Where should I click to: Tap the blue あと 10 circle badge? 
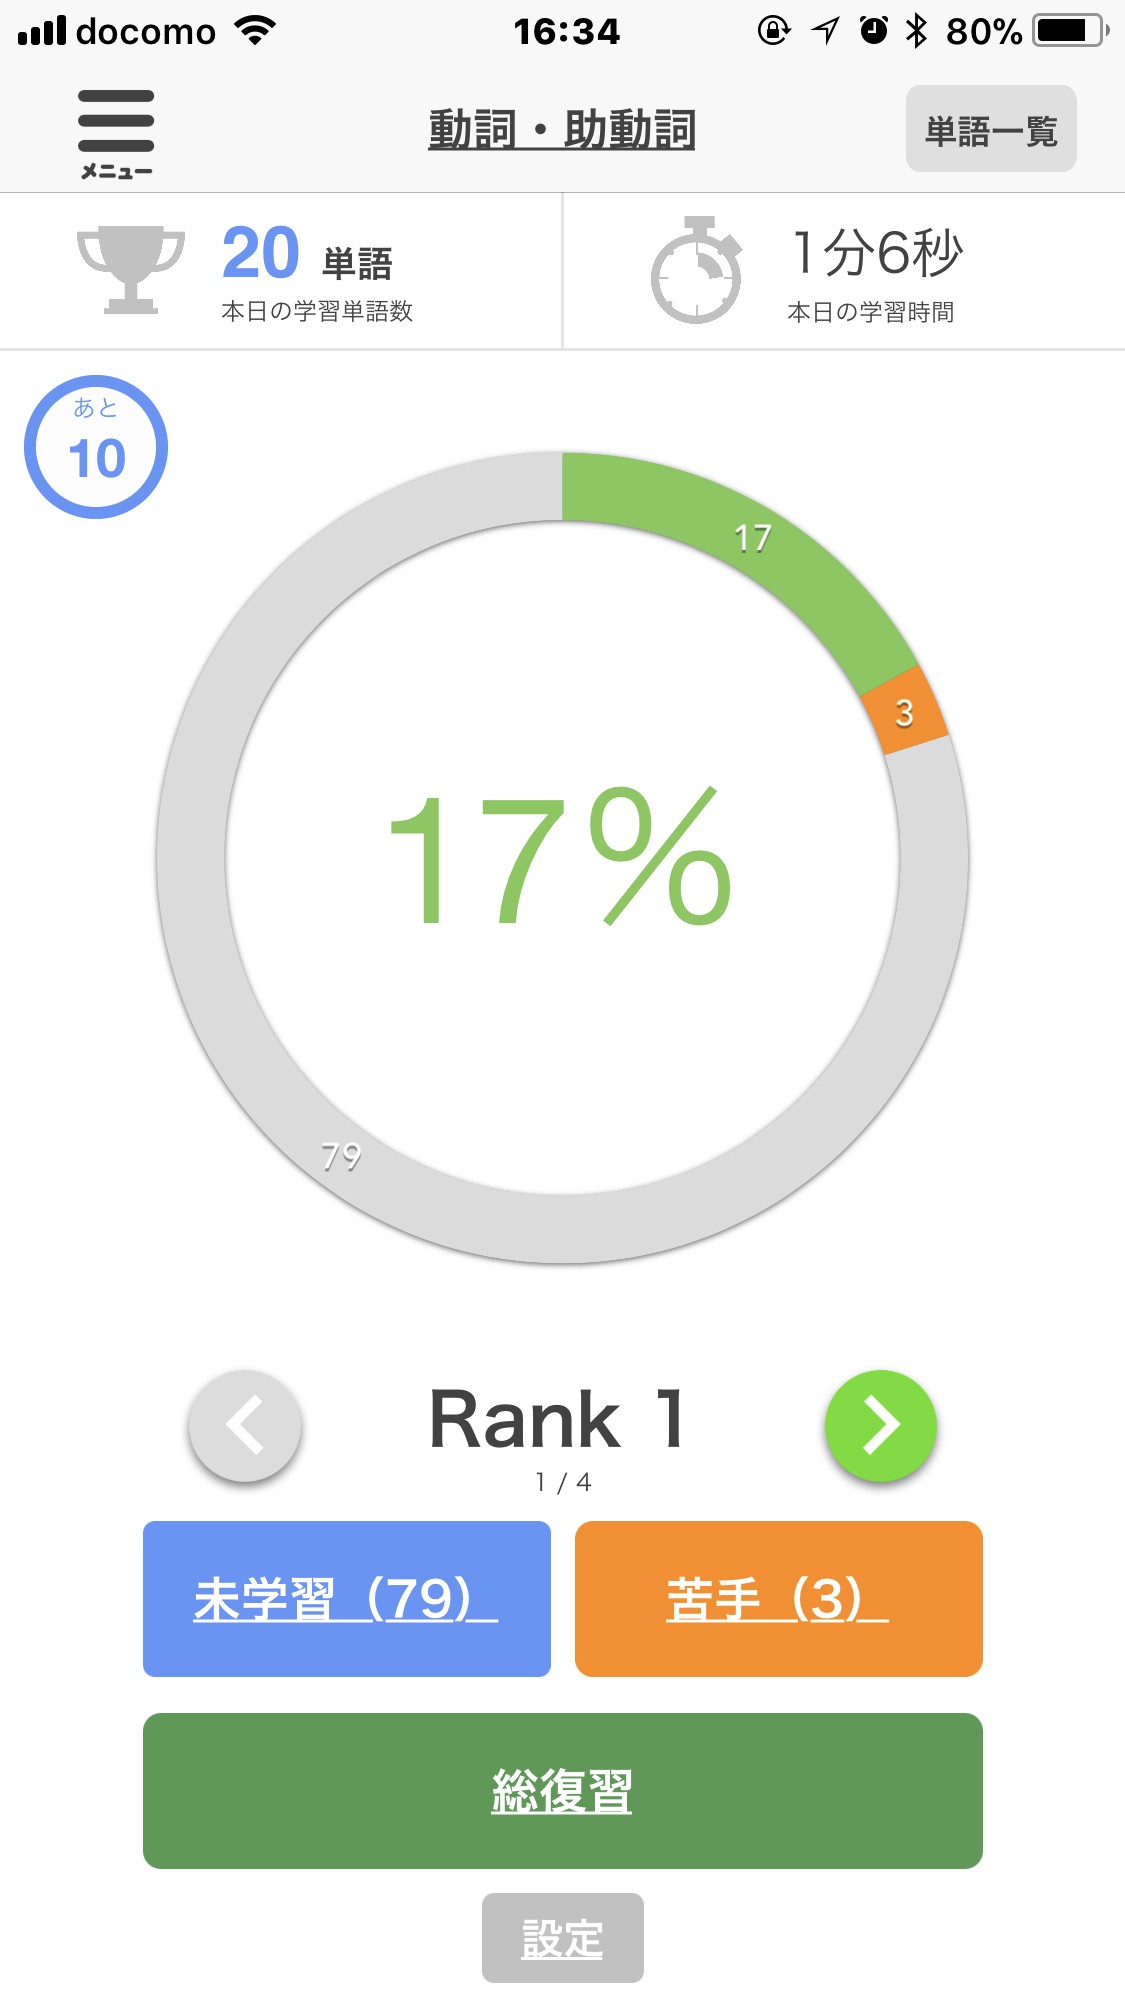pos(96,447)
